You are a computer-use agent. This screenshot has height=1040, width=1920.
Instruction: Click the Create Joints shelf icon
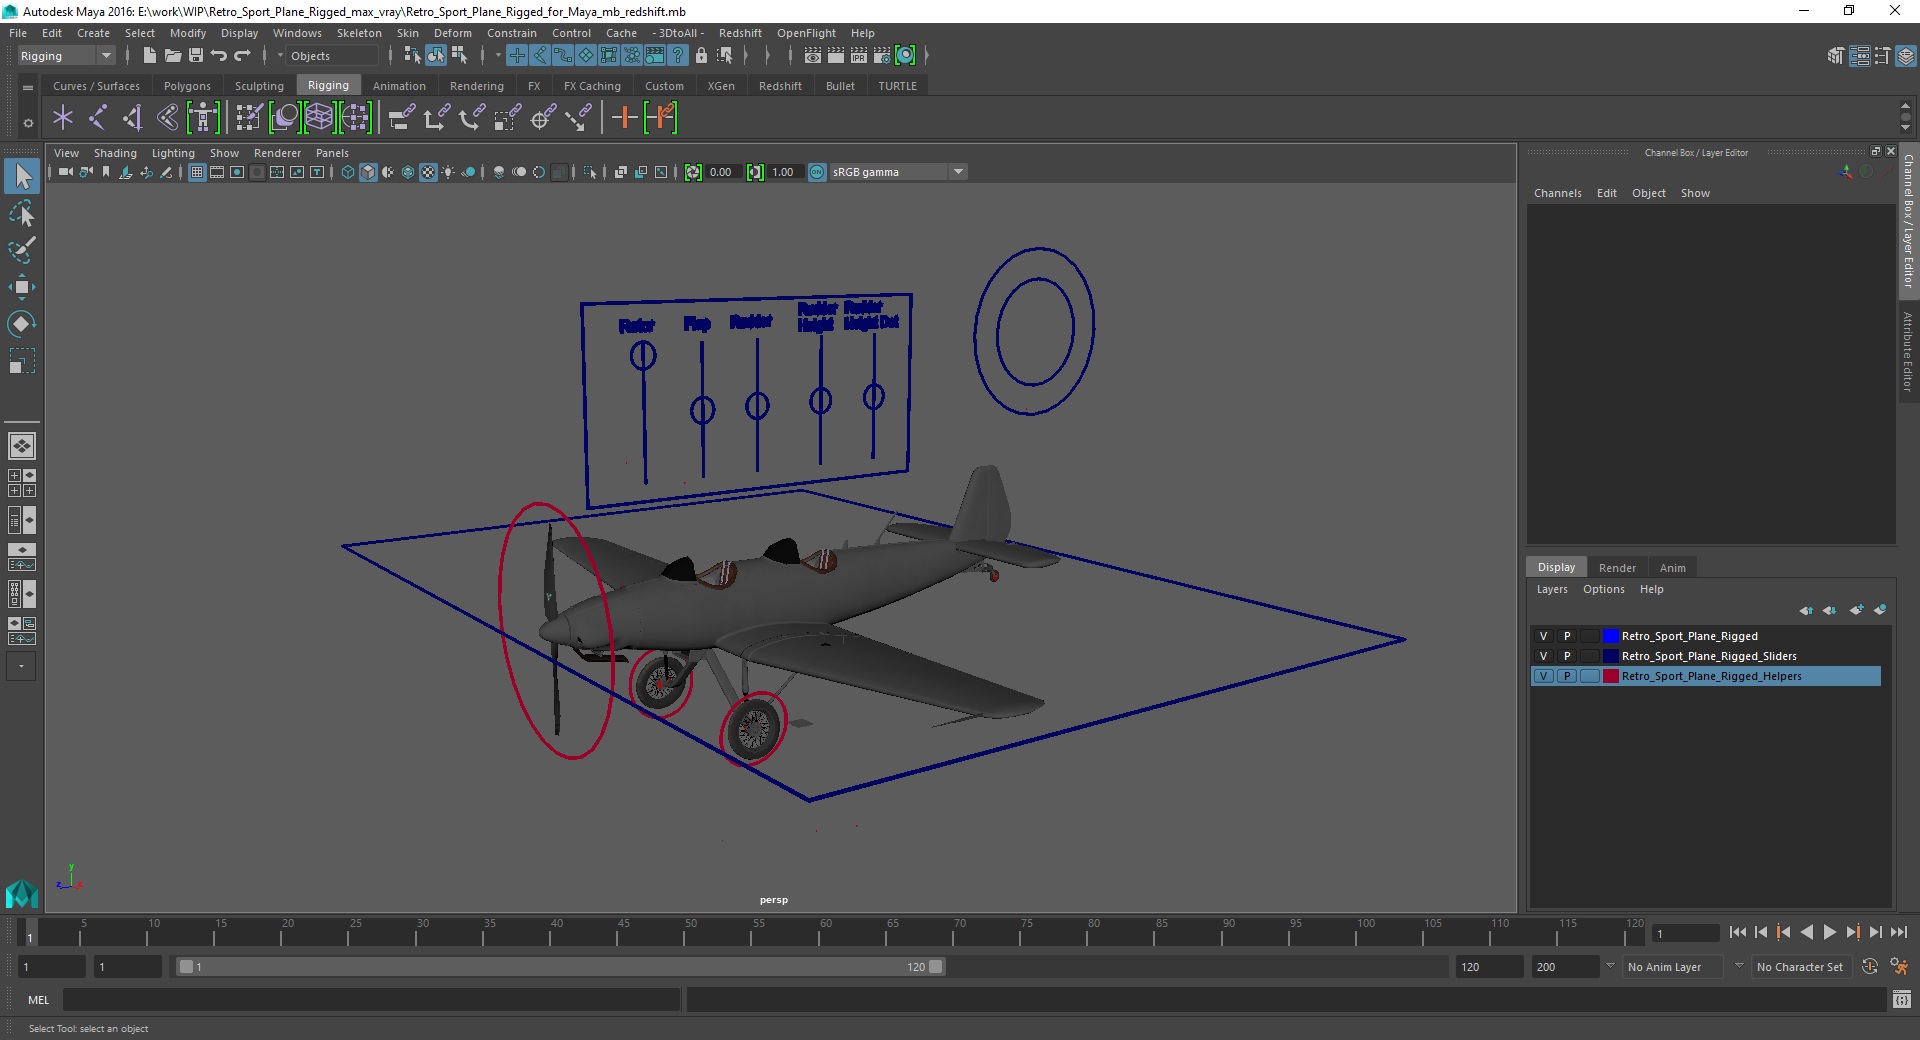[x=98, y=118]
